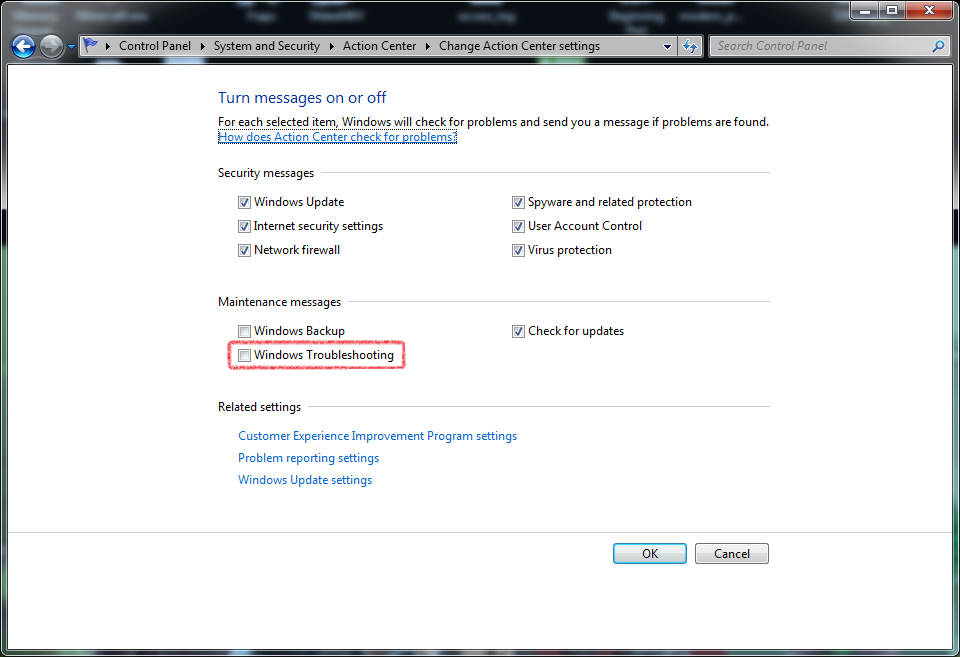Check the Windows Troubleshooting box
960x657 pixels.
click(244, 355)
